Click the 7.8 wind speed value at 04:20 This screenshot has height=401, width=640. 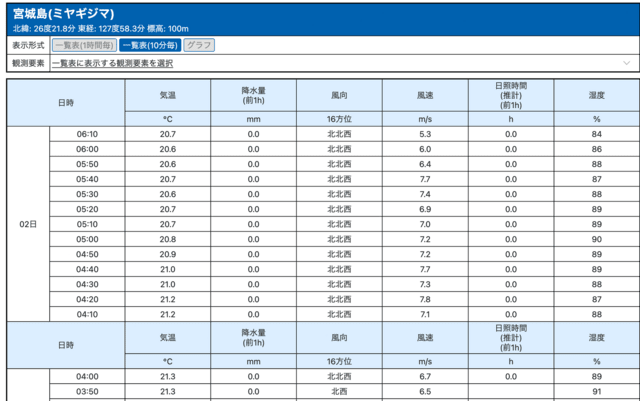click(425, 299)
